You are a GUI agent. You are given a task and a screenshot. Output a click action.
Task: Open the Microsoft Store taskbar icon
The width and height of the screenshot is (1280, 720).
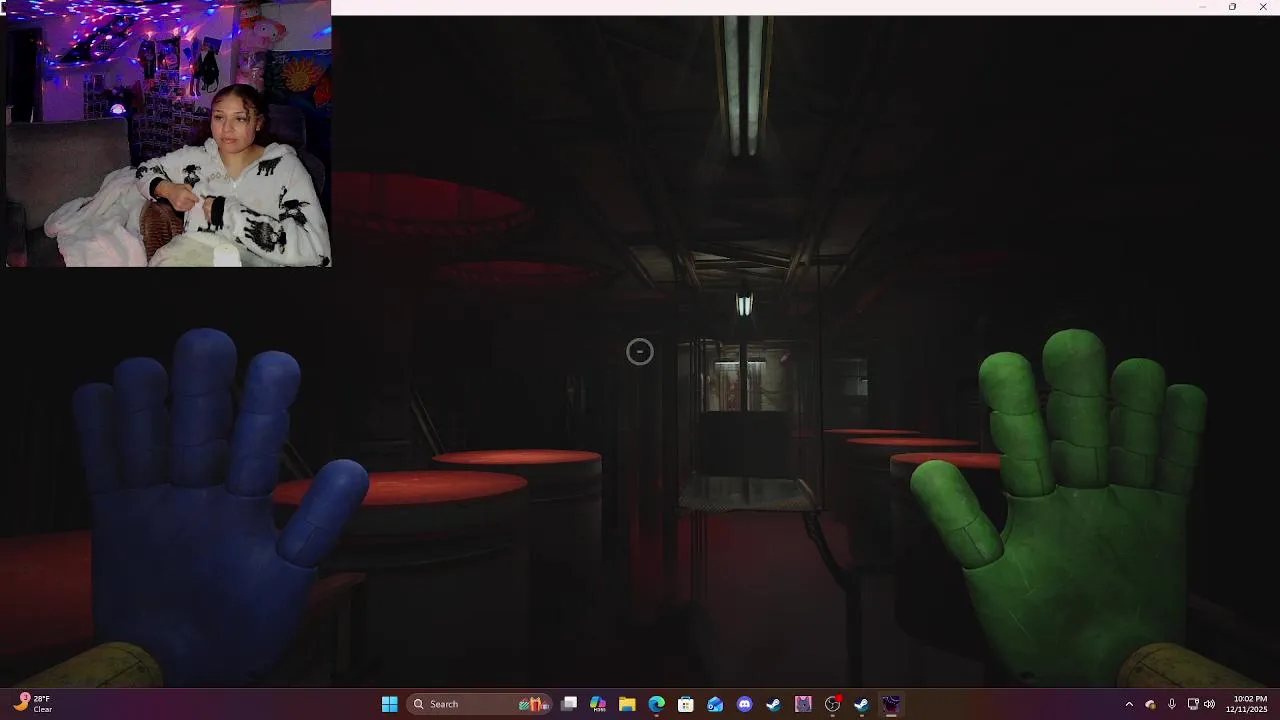click(x=686, y=704)
